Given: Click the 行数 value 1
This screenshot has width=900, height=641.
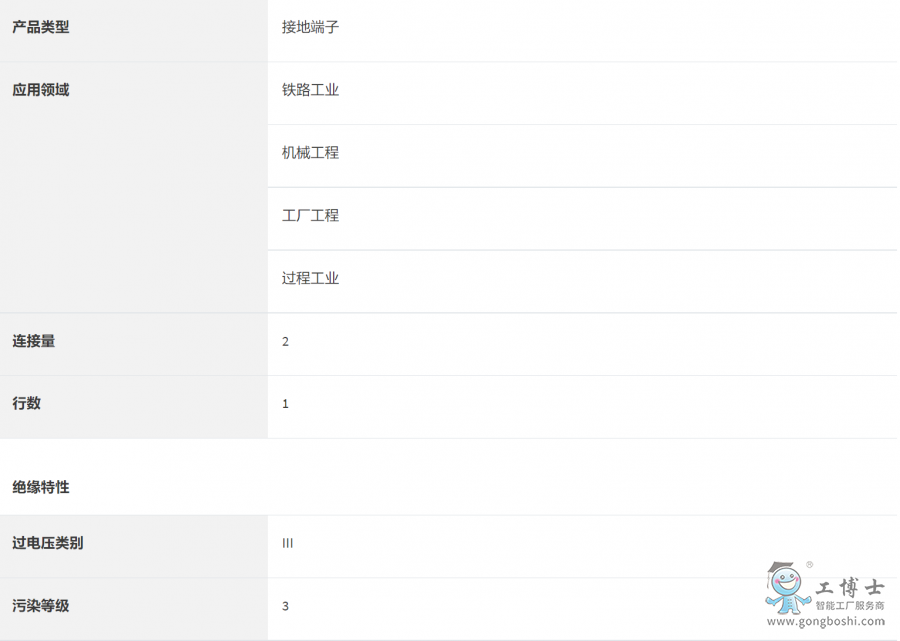Looking at the screenshot, I should [285, 404].
